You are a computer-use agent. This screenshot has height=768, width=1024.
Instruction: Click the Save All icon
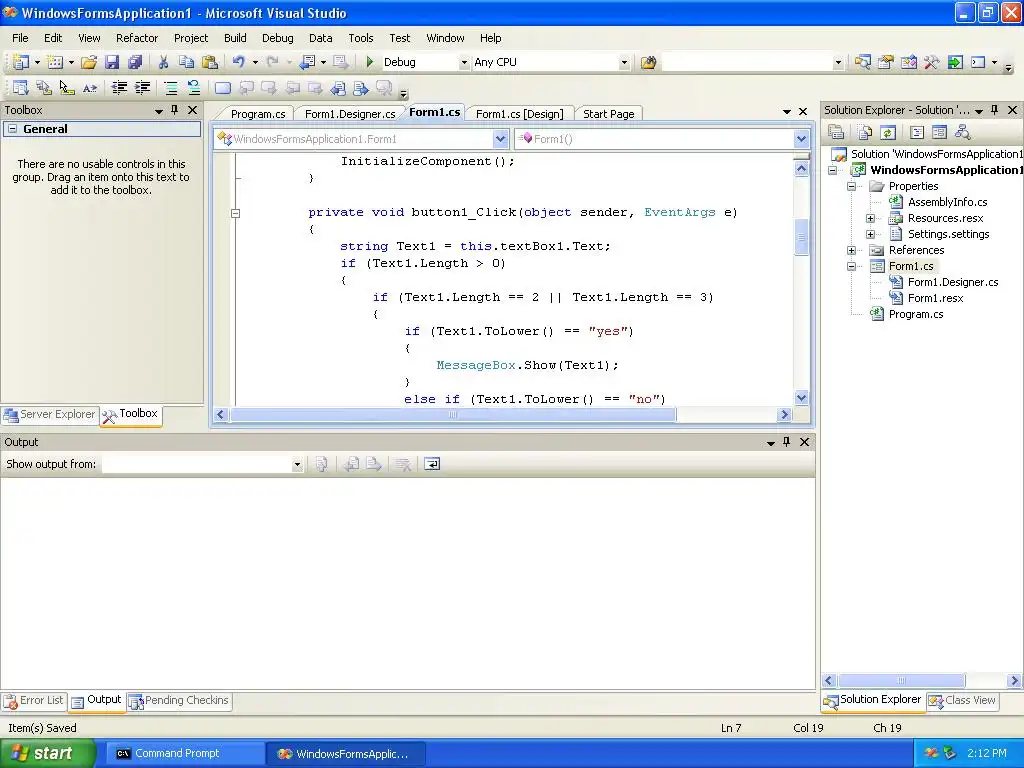click(135, 62)
